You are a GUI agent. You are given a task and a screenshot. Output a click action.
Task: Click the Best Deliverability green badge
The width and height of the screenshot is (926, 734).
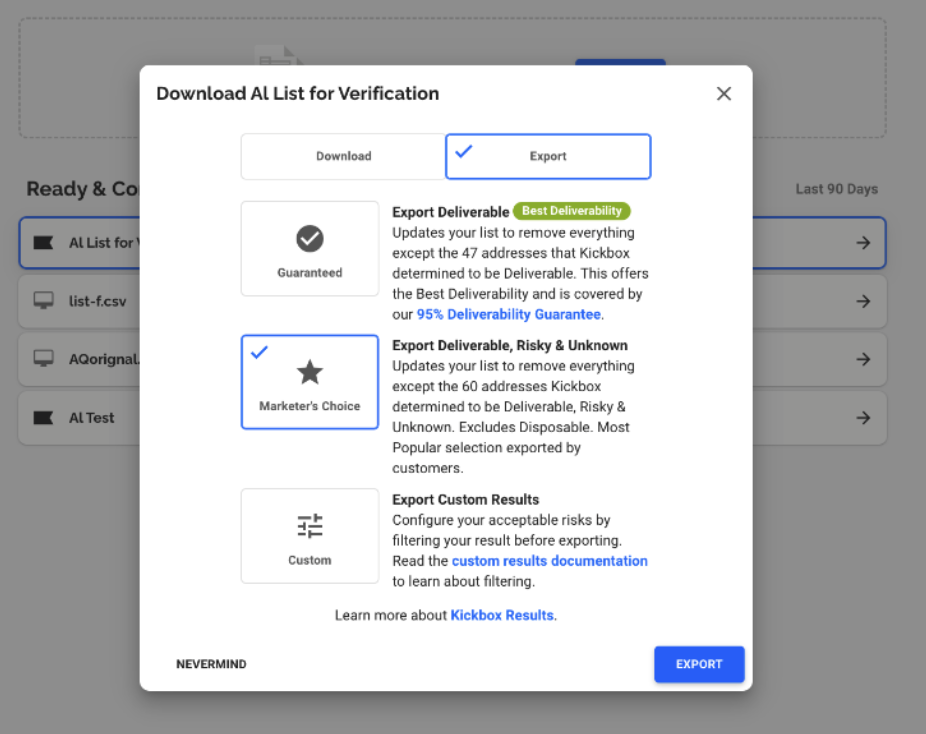click(572, 211)
